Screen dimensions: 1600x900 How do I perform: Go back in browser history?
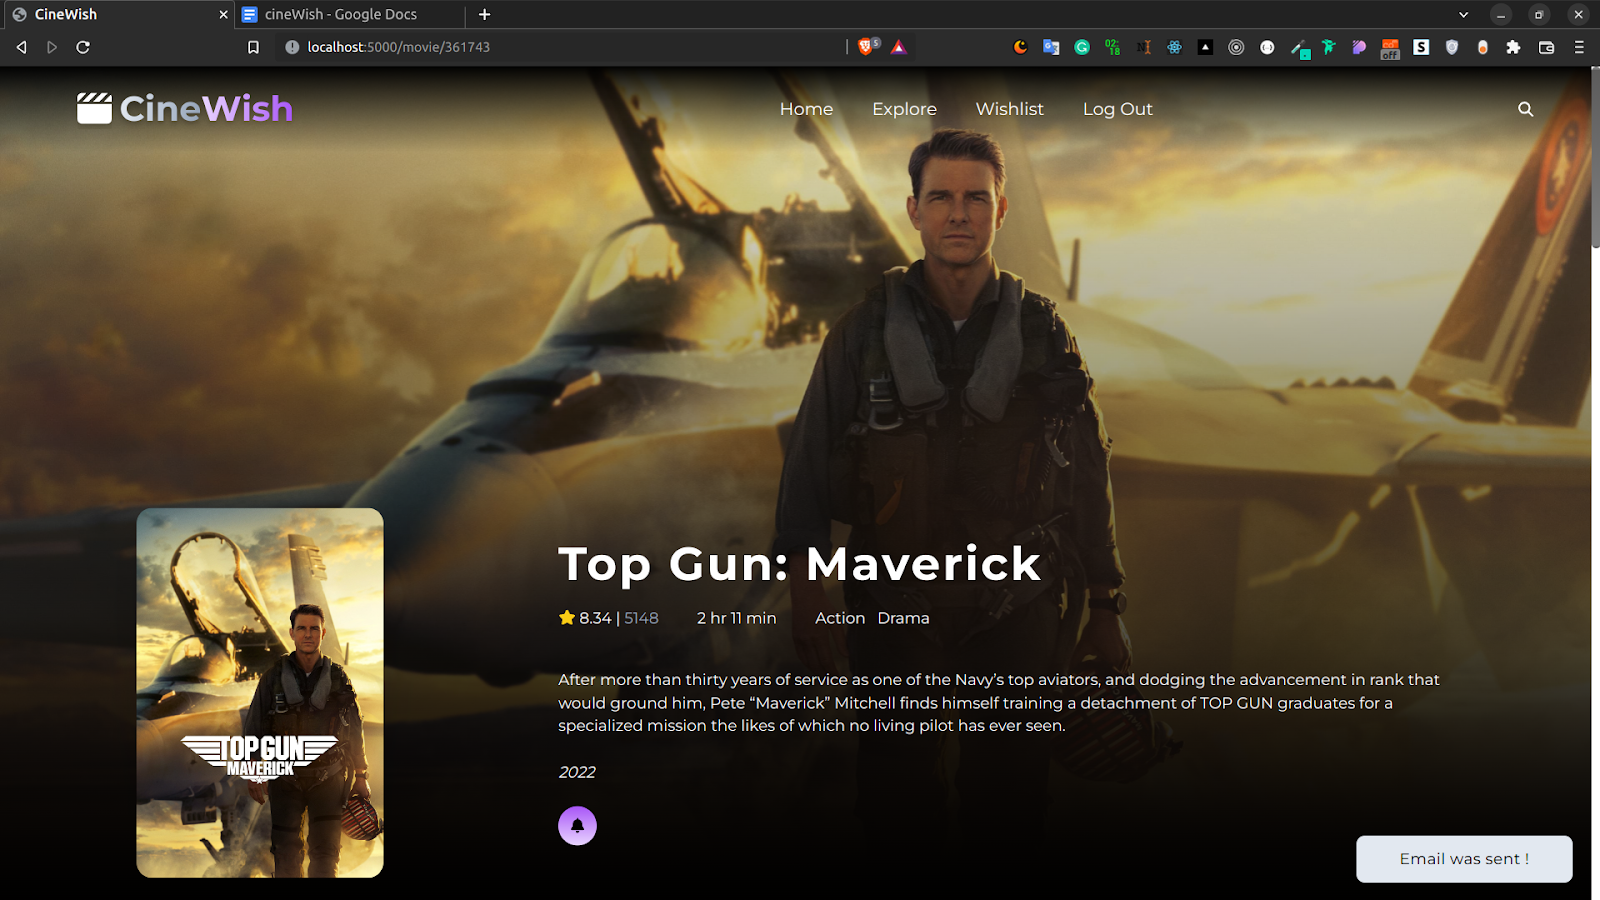(x=21, y=47)
